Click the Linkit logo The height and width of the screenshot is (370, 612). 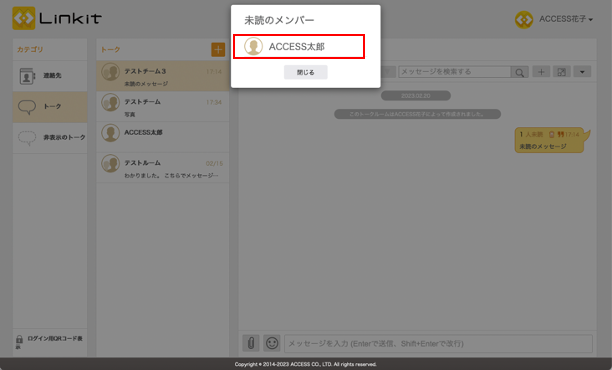tap(57, 18)
